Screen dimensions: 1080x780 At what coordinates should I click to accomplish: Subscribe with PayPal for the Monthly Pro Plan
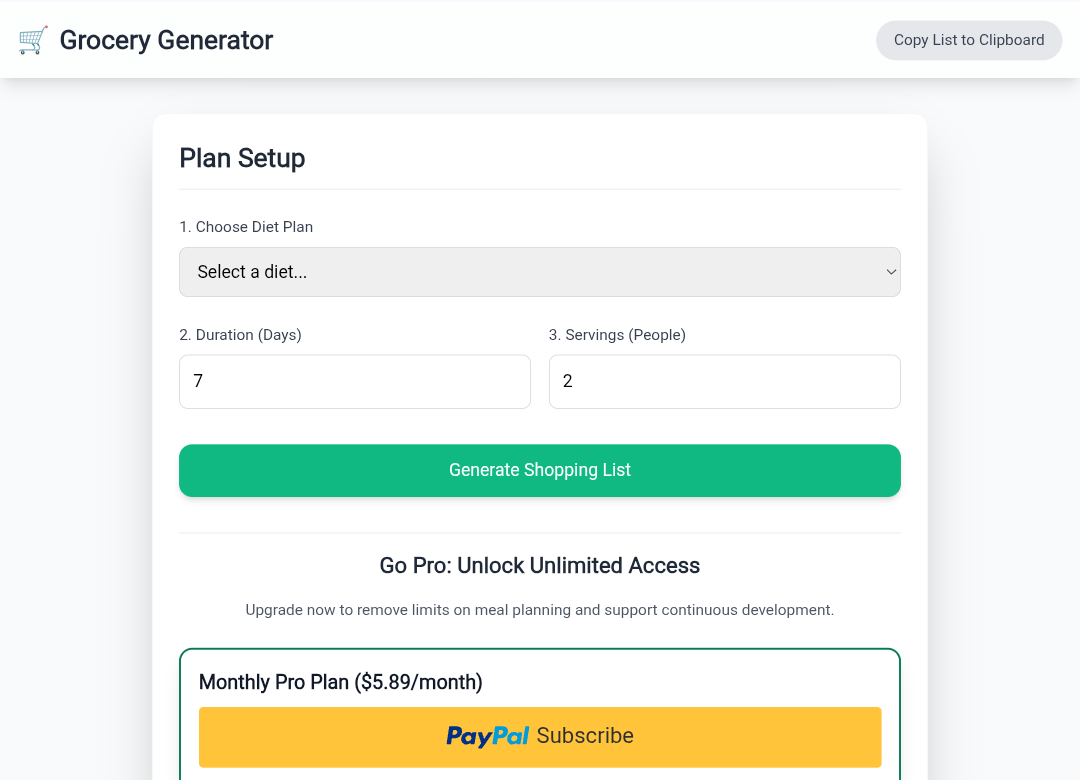tap(540, 736)
